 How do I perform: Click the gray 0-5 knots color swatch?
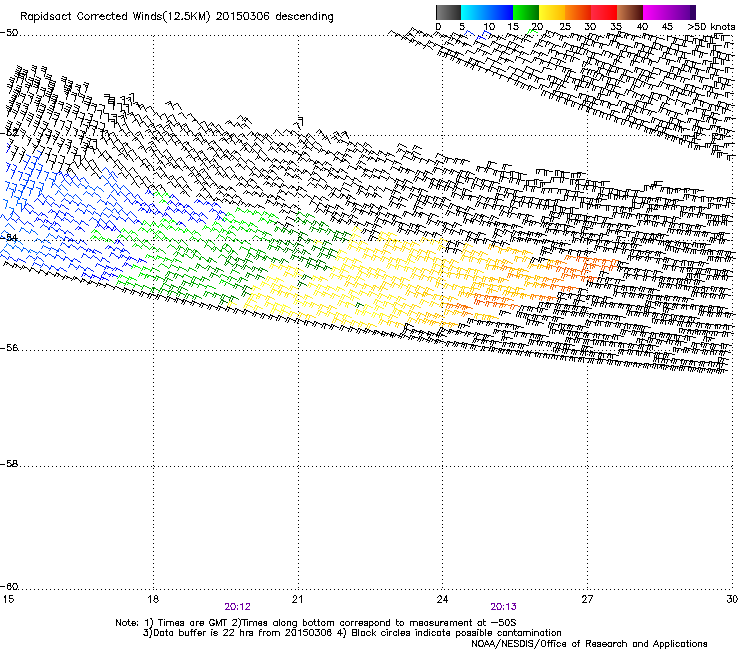[x=448, y=12]
